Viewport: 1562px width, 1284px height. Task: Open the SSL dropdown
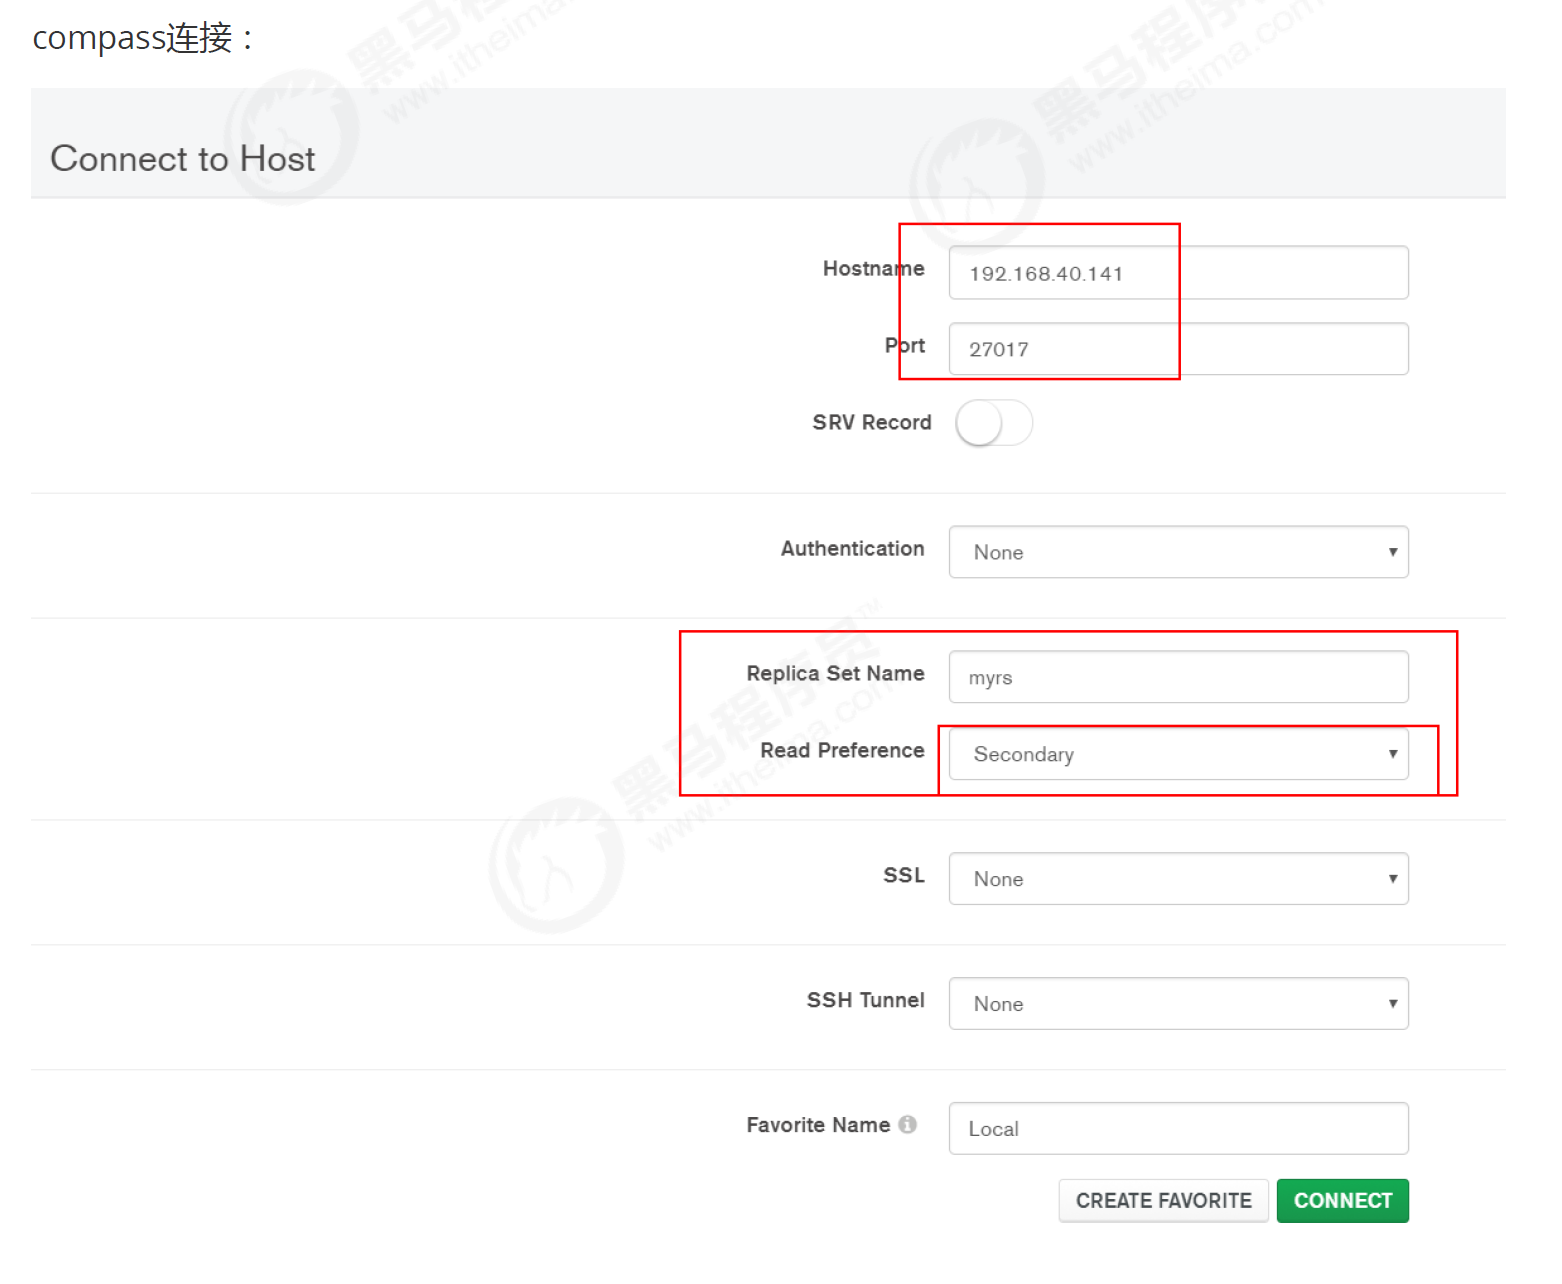(x=1178, y=879)
